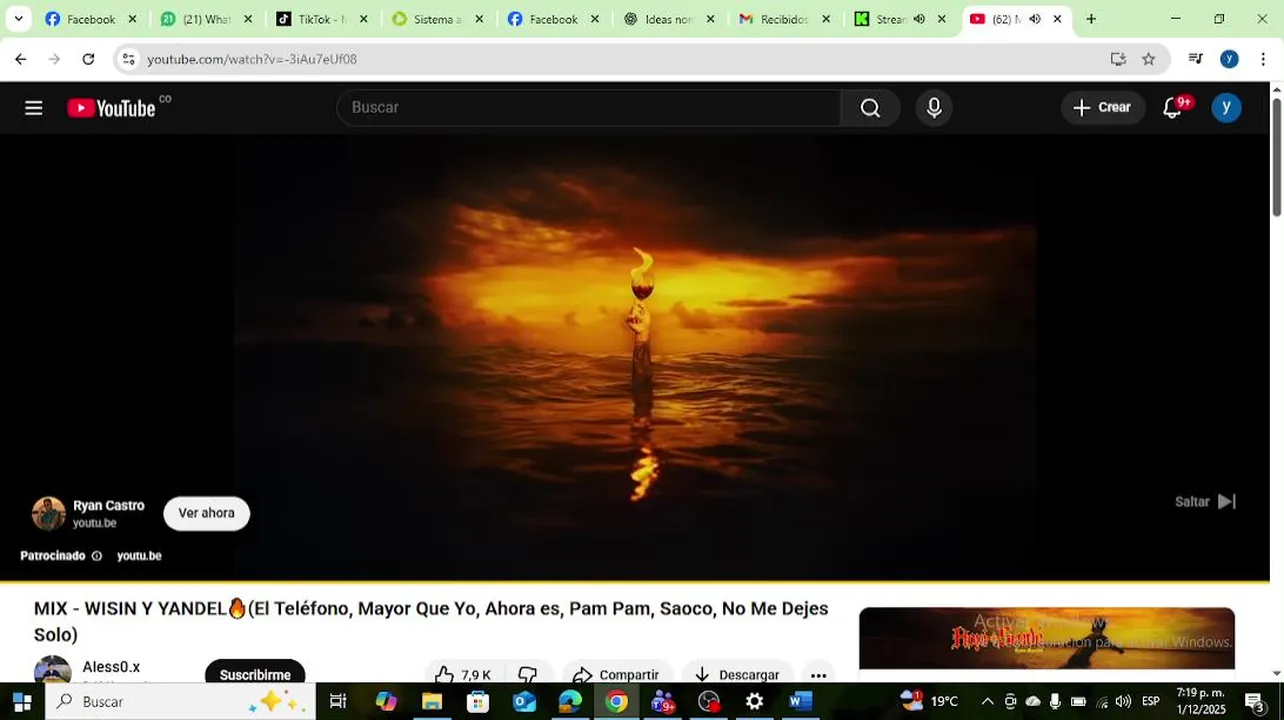The width and height of the screenshot is (1284, 720).
Task: Skip the ad with Saltar
Action: click(1206, 502)
